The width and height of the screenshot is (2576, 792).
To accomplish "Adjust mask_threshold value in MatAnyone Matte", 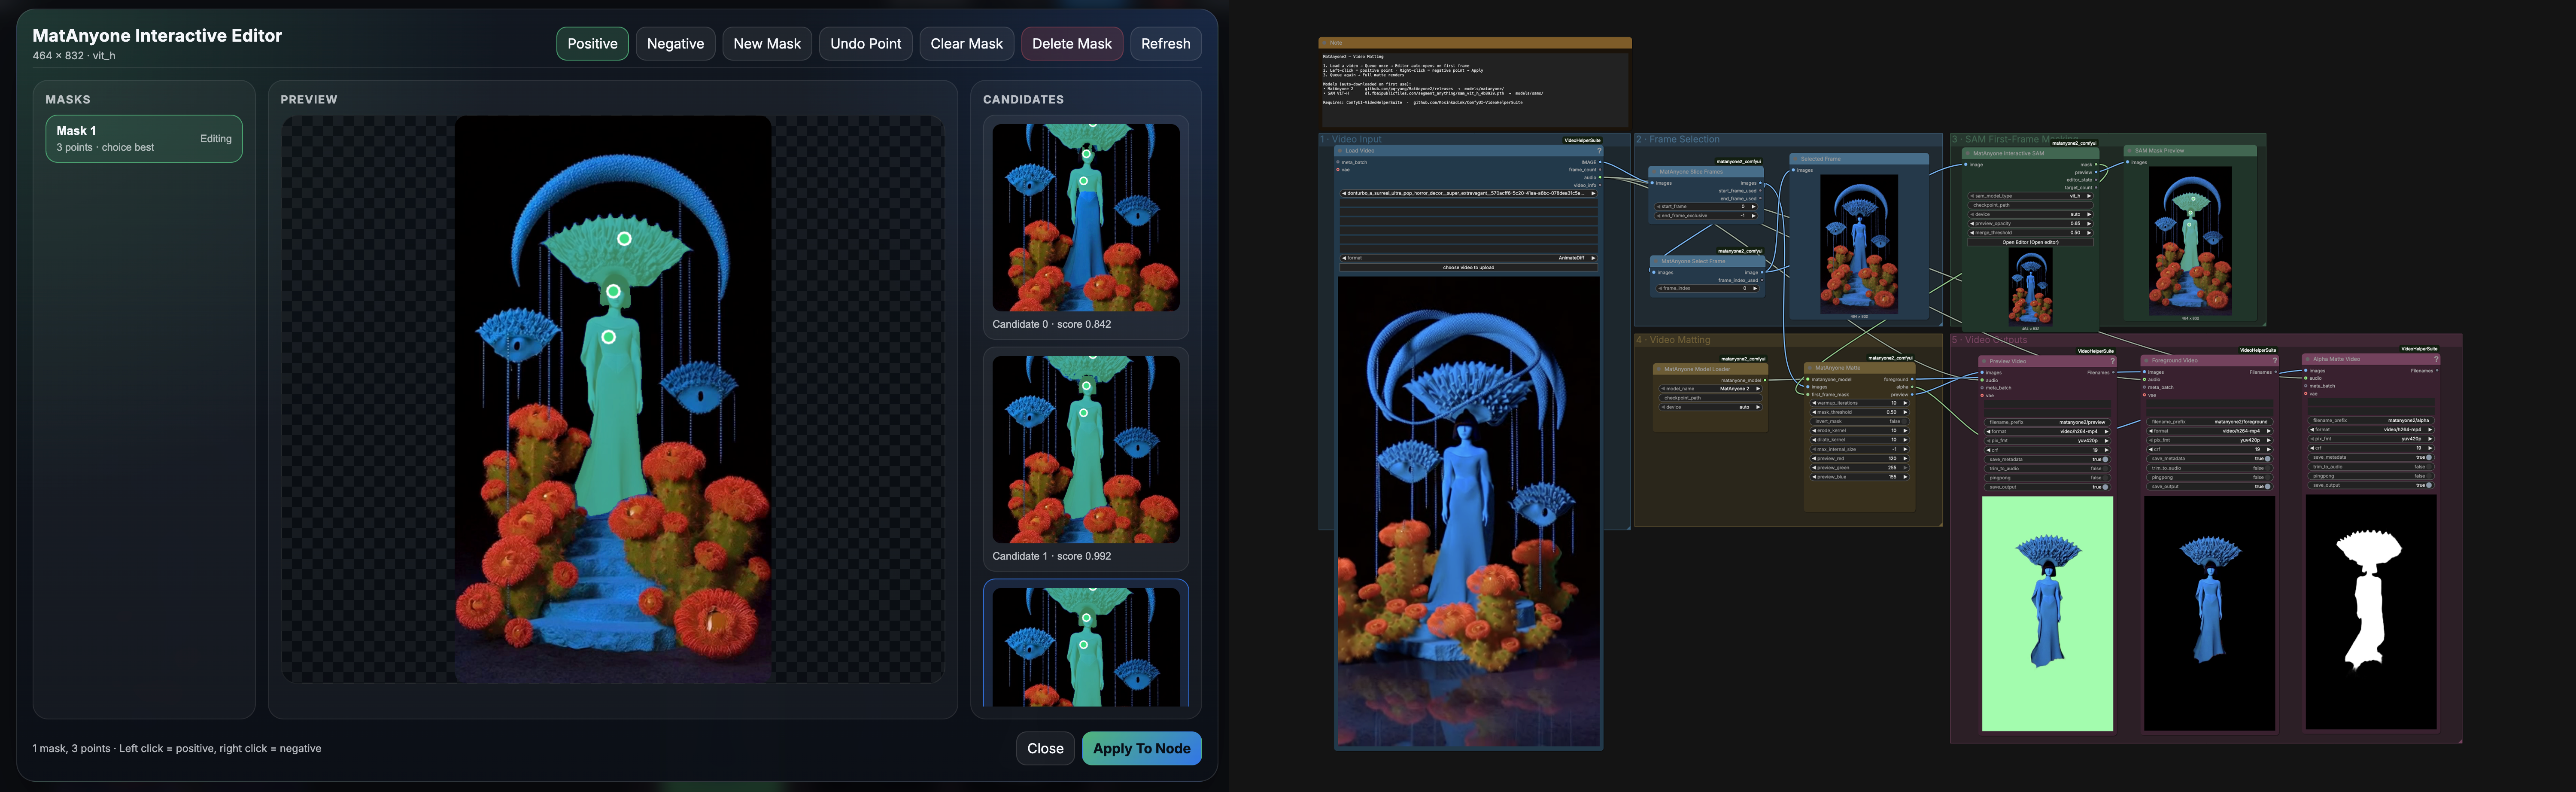I will [x=1860, y=412].
